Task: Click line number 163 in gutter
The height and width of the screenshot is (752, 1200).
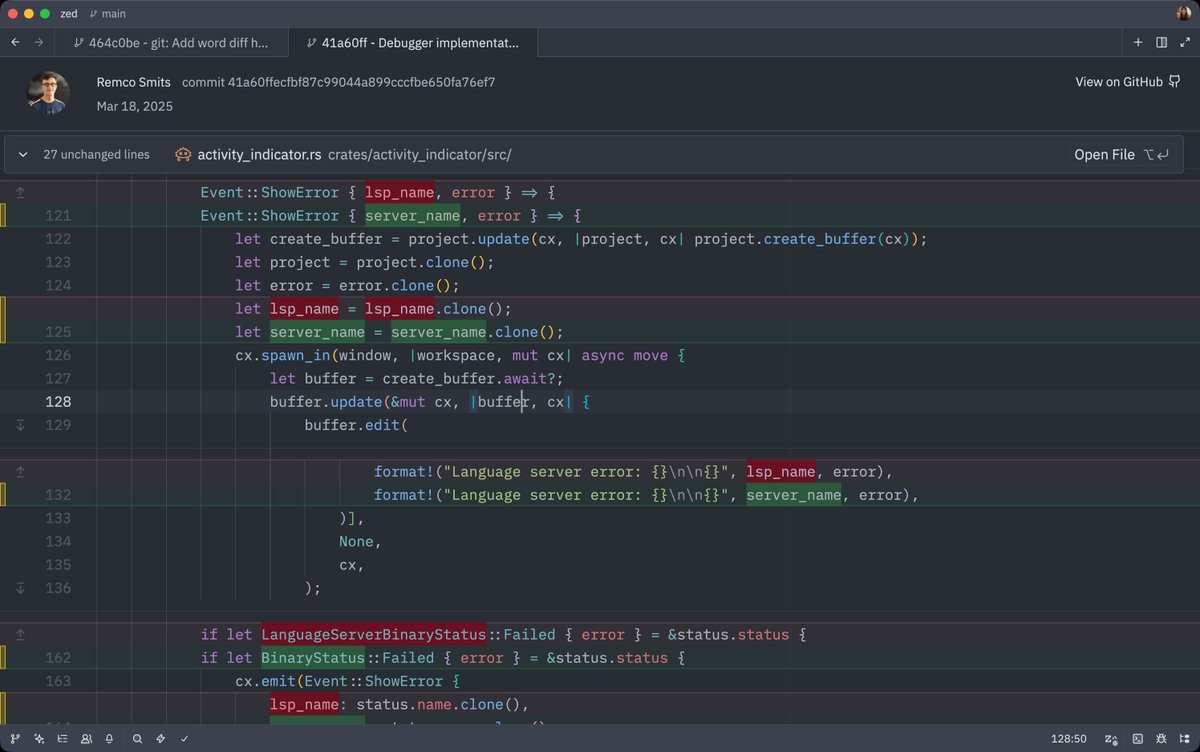Action: point(58,681)
